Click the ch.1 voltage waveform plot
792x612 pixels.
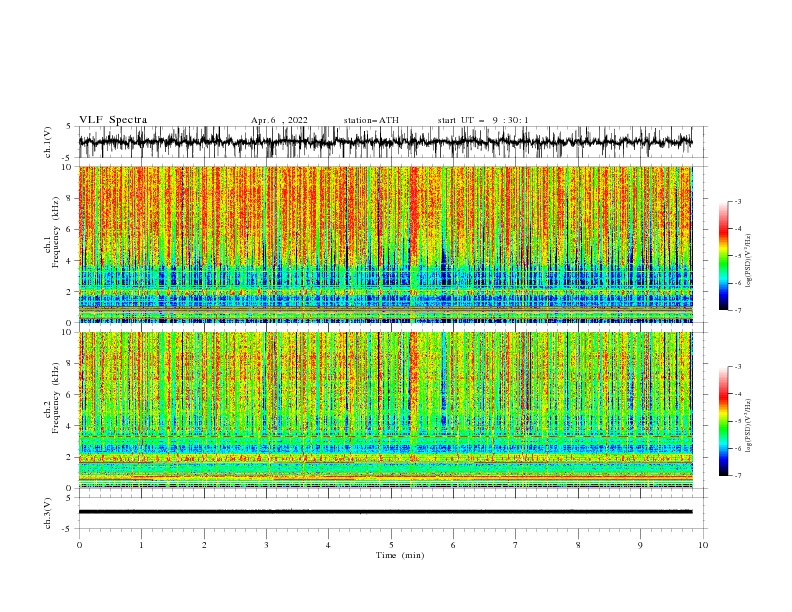click(x=393, y=142)
